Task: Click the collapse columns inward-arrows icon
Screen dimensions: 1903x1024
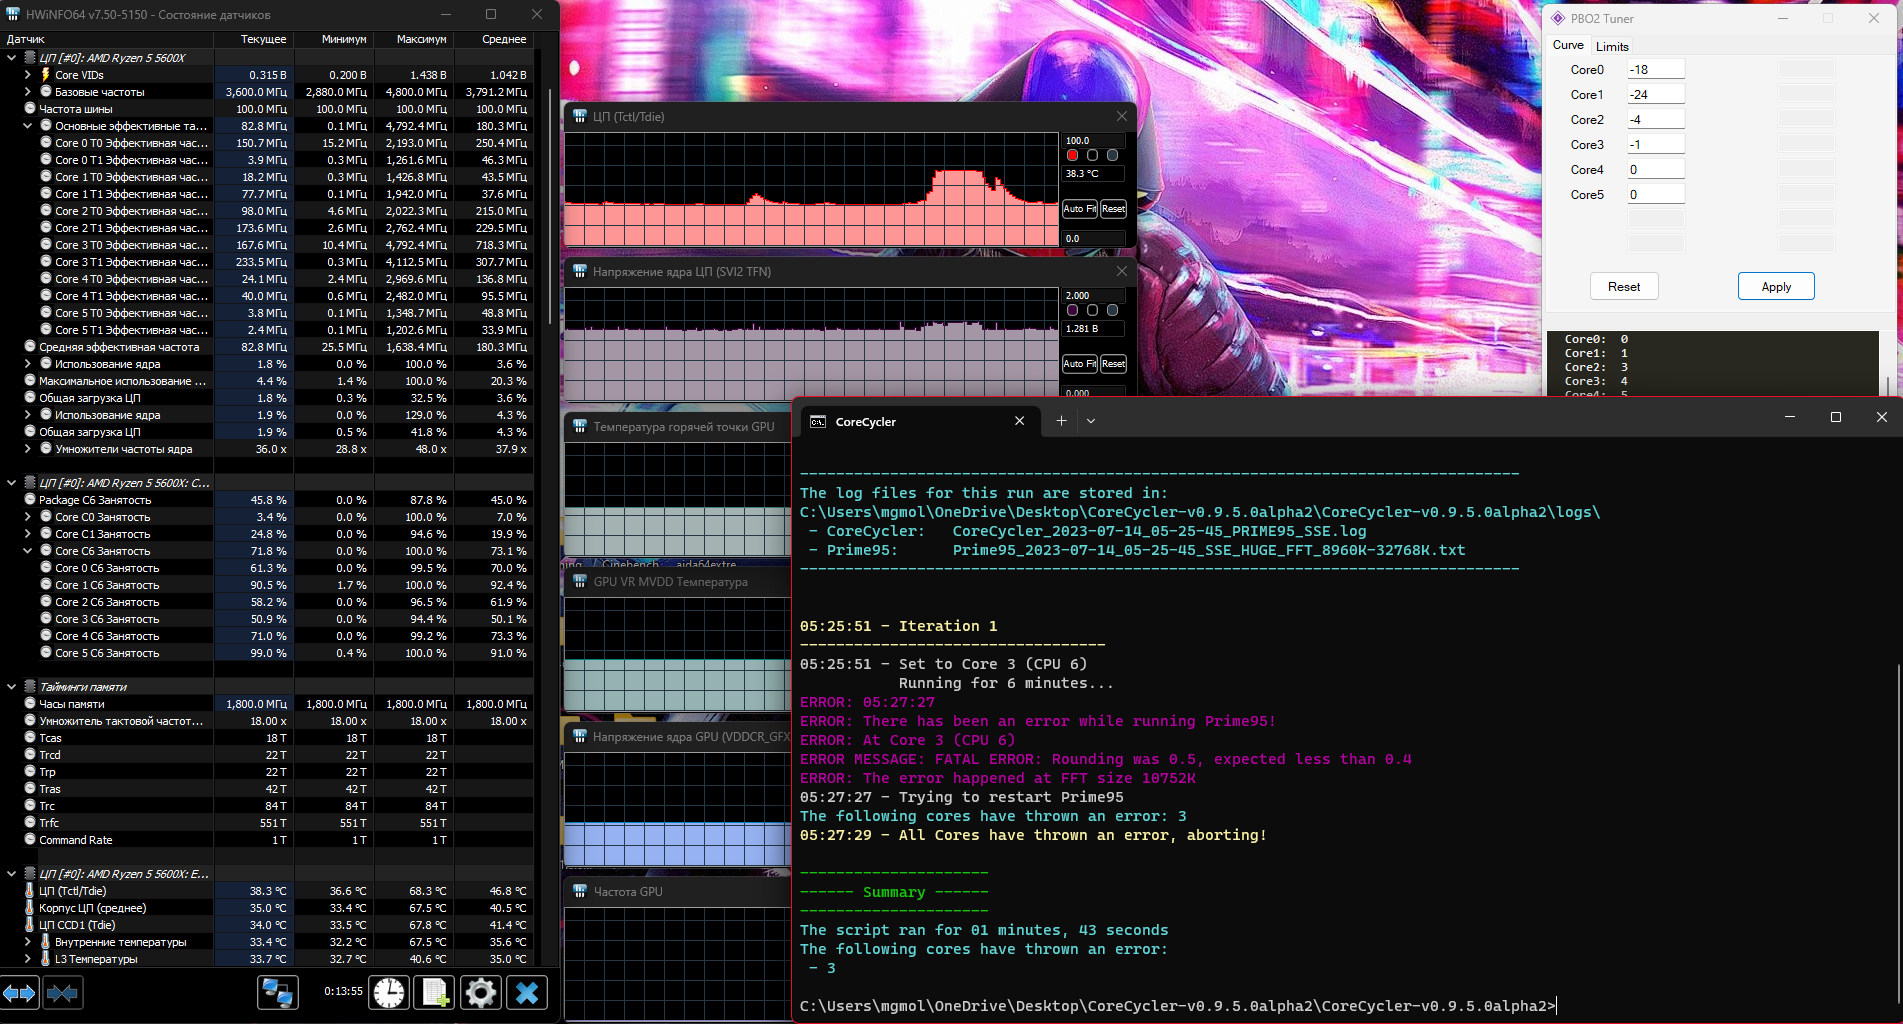Action: [x=62, y=993]
